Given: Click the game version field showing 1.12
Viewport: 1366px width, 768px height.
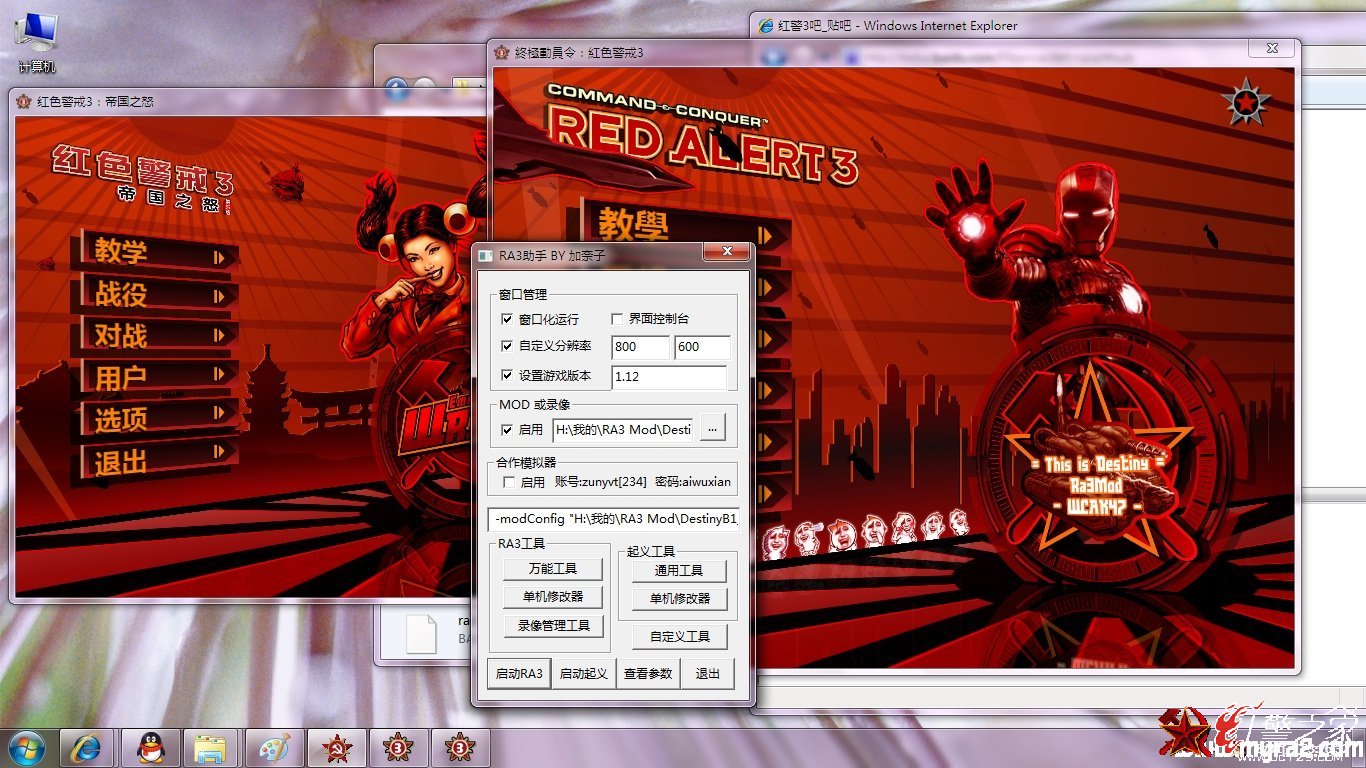Looking at the screenshot, I should [669, 377].
